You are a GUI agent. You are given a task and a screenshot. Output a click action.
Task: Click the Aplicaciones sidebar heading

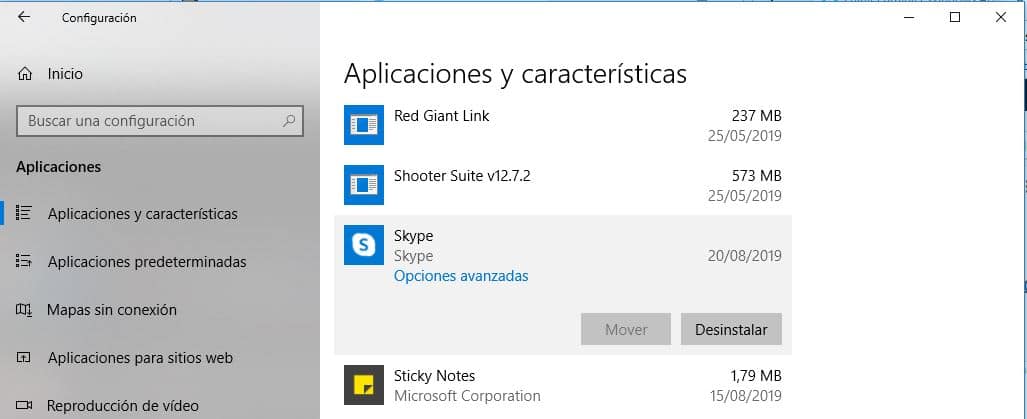(x=58, y=167)
